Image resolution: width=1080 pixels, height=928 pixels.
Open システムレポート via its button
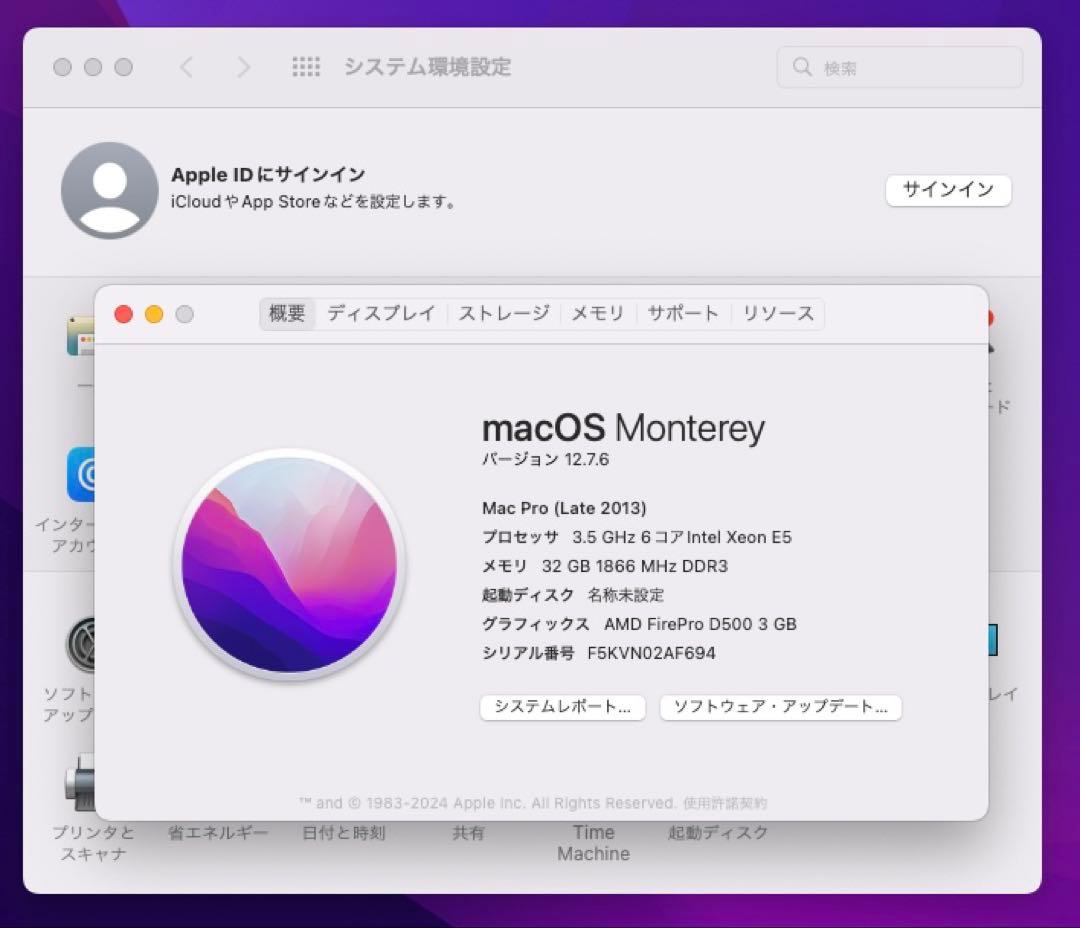(x=562, y=707)
